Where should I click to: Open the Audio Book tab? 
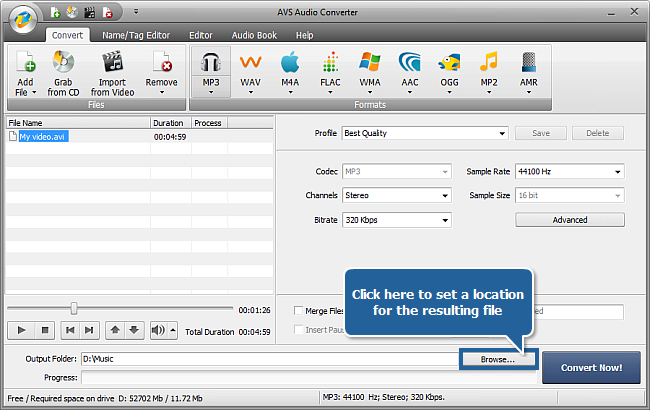pos(254,35)
